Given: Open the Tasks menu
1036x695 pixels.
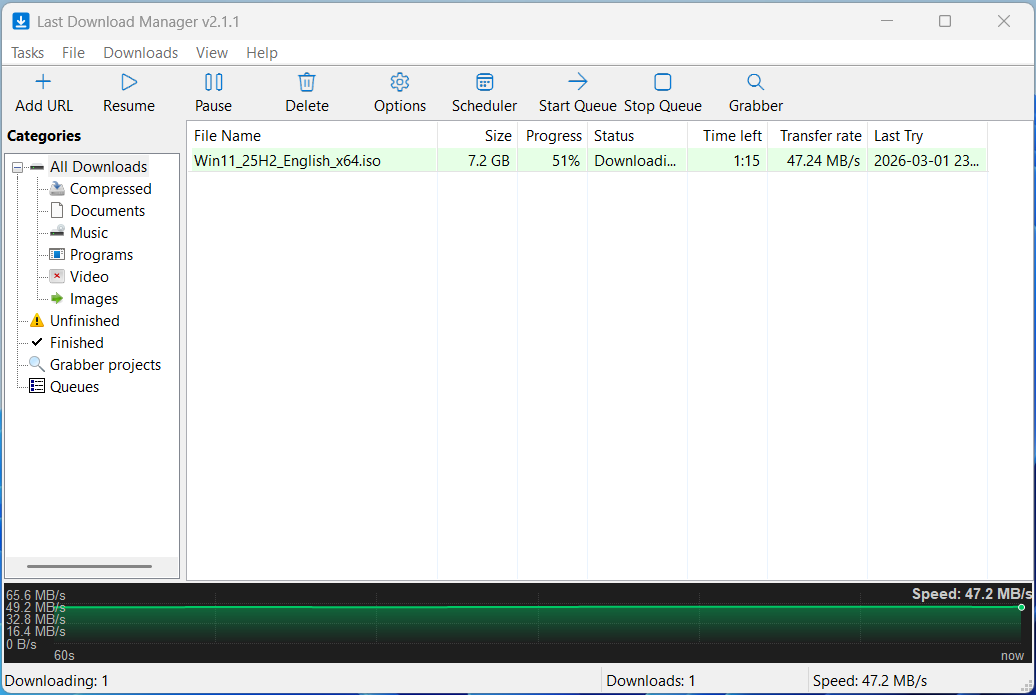Looking at the screenshot, I should (x=28, y=53).
